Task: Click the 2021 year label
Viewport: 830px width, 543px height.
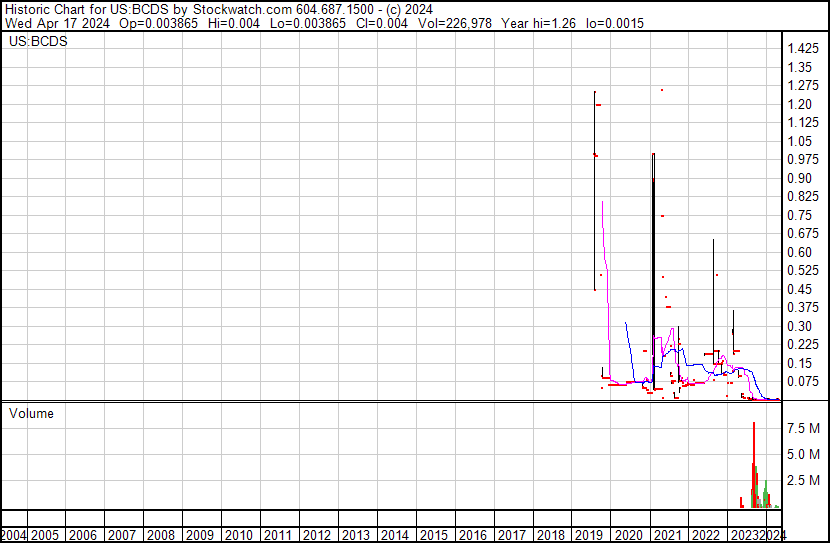Action: (667, 535)
